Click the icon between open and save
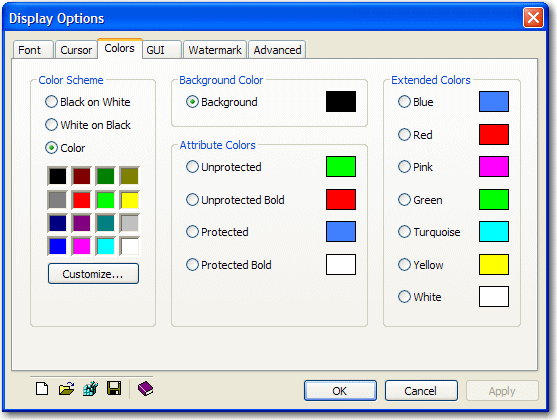This screenshot has width=557, height=420. 90,388
